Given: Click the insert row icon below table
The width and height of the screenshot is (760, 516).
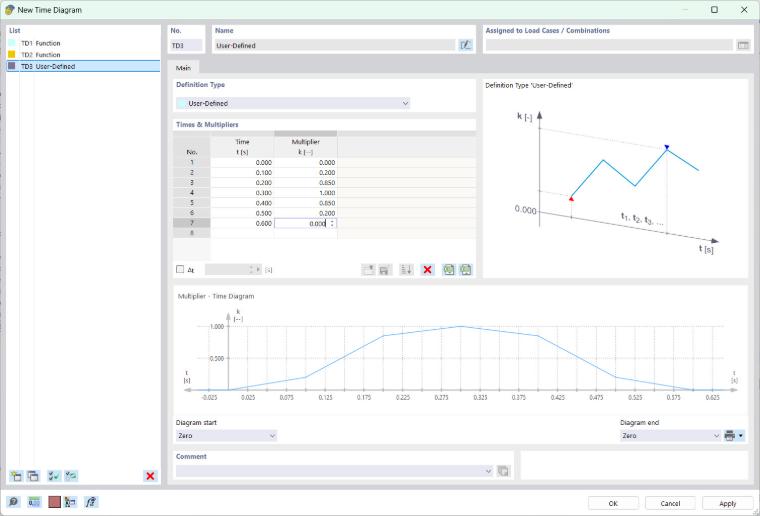Looking at the screenshot, I should click(368, 270).
